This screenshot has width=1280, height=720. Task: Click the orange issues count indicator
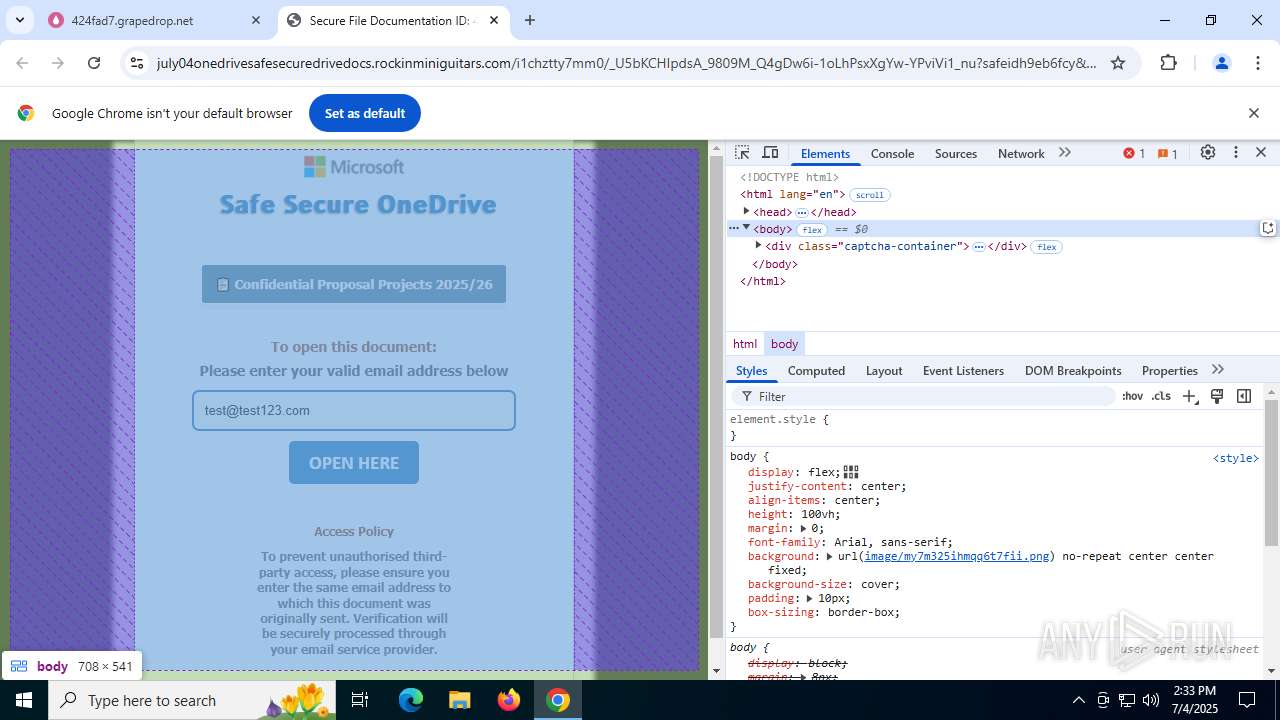(x=1168, y=153)
